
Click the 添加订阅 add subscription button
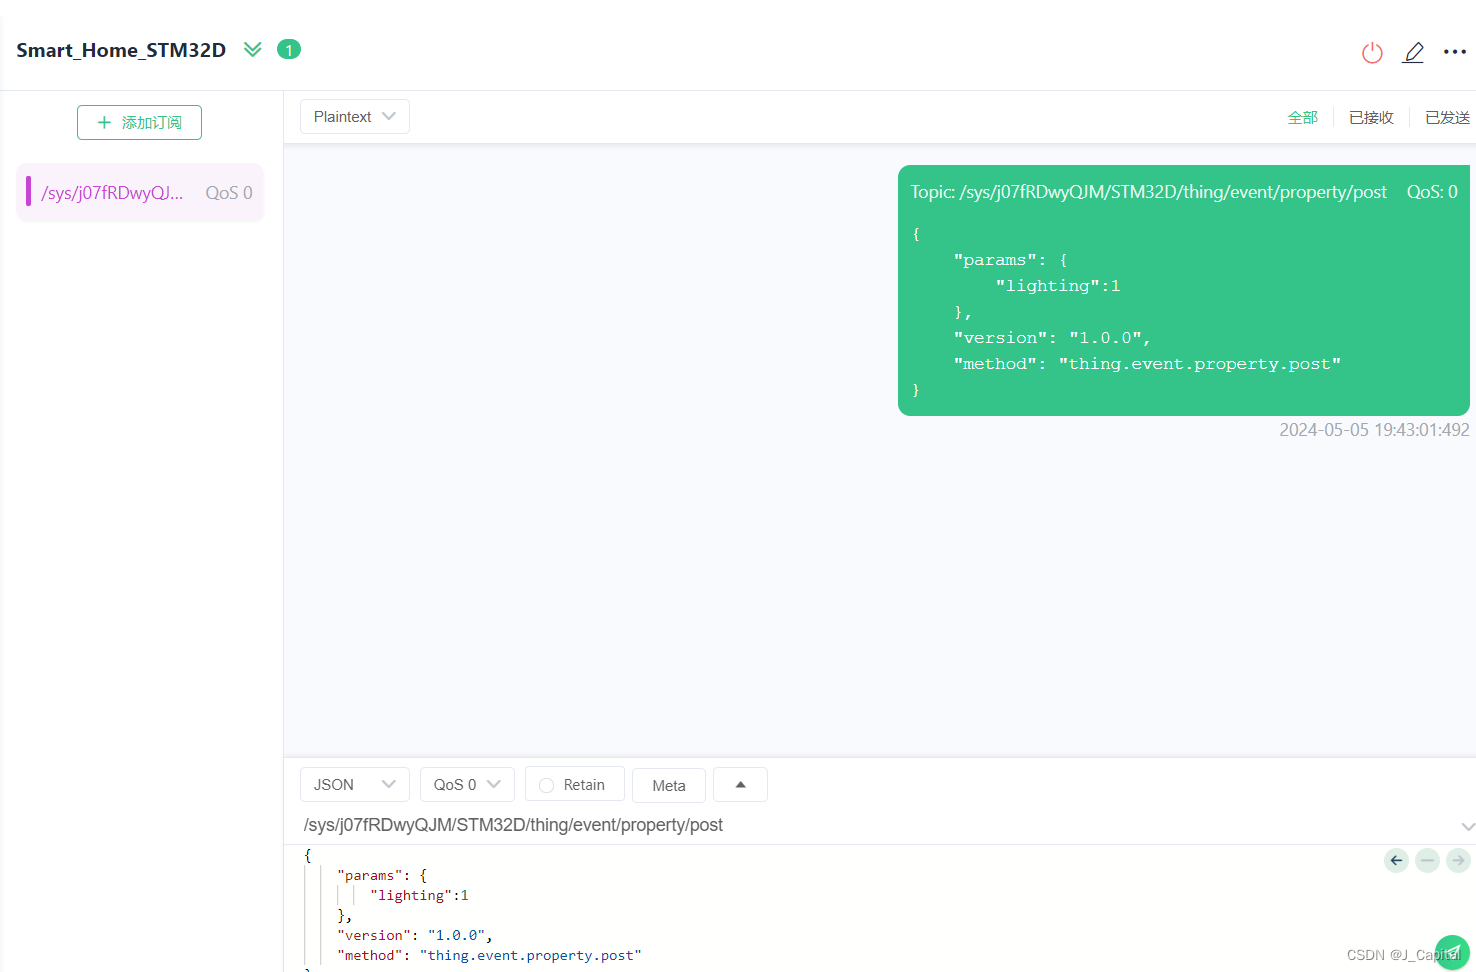tap(139, 122)
